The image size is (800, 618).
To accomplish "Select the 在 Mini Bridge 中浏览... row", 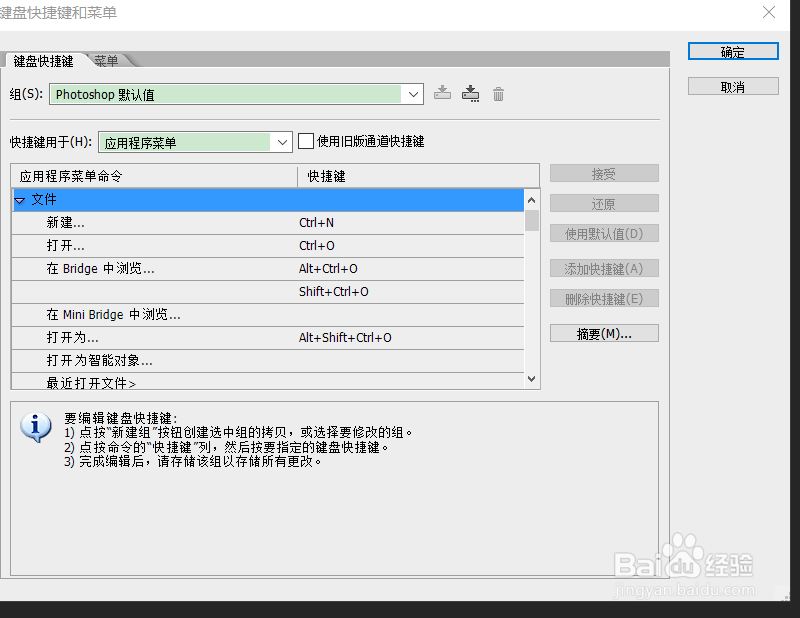I will point(268,315).
